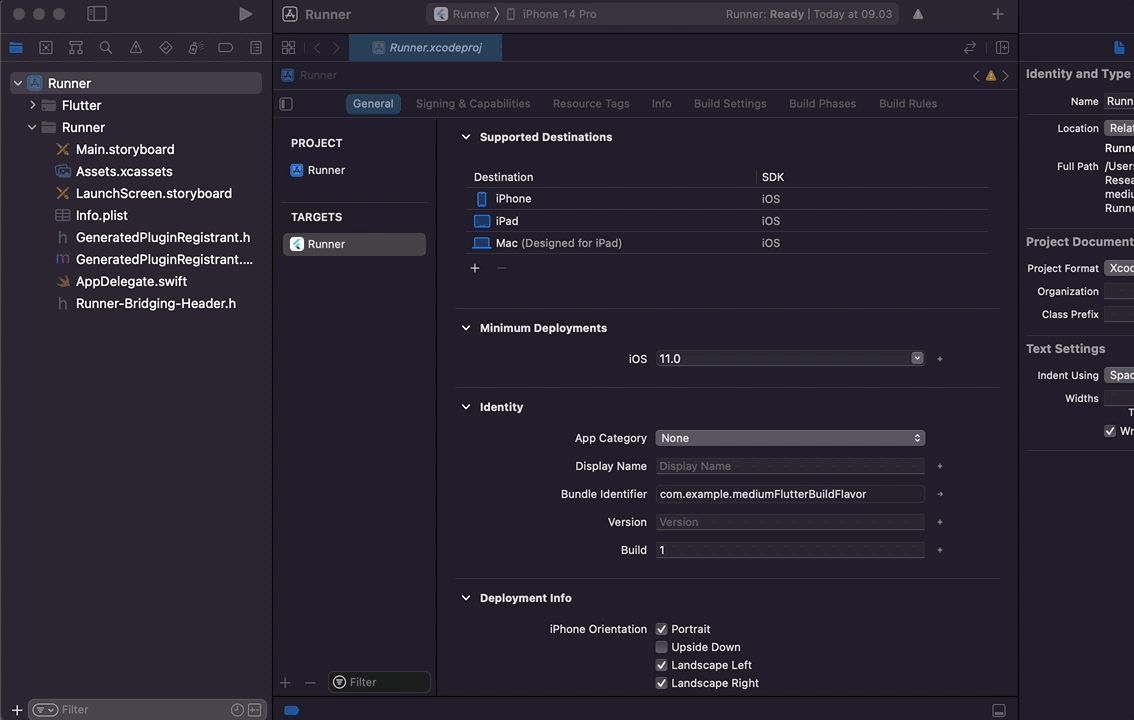Open the Build Settings tab
This screenshot has width=1134, height=720.
(x=730, y=103)
